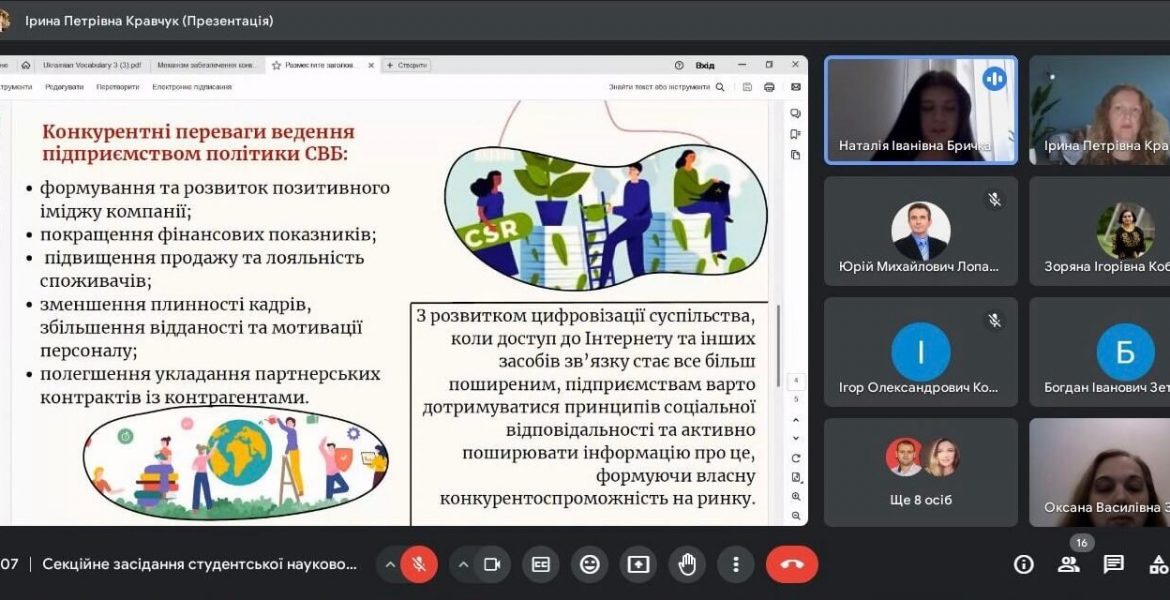The image size is (1170, 600).
Task: Open video settings chevron beside camera
Action: (462, 564)
